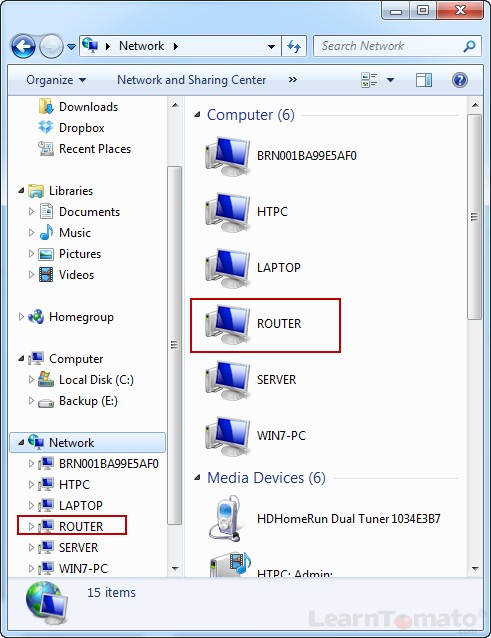Select LAPTOP in the sidebar tree
Viewport: 491px width, 638px height.
pos(81,505)
